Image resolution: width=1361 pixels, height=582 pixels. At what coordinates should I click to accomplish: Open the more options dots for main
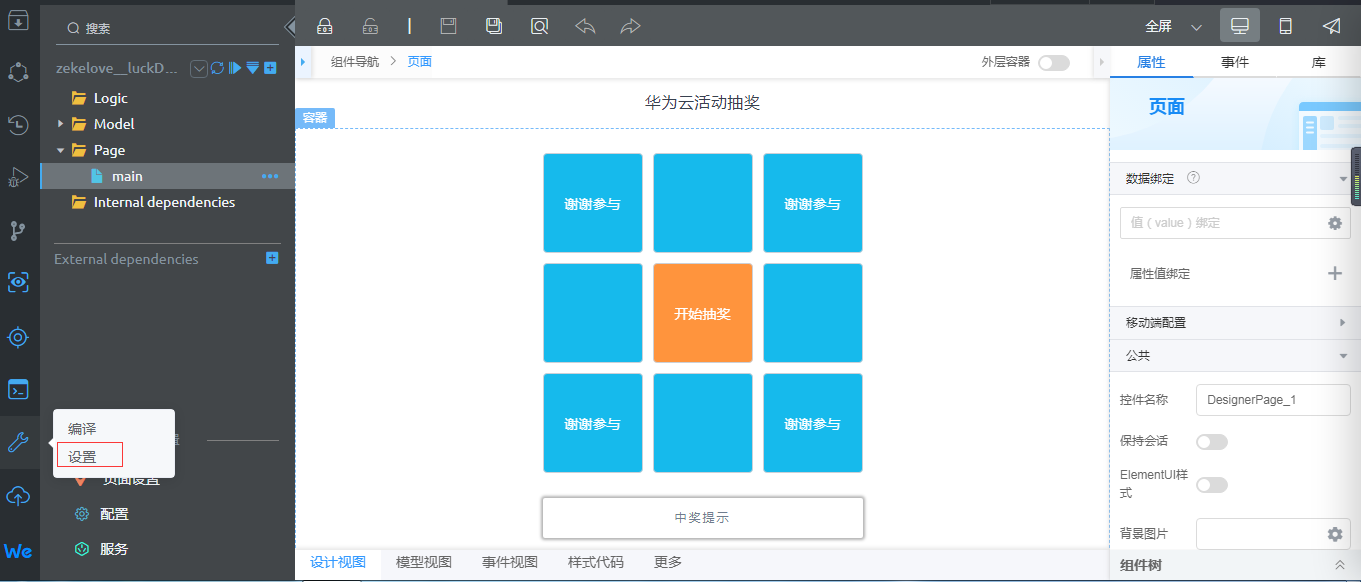click(270, 176)
